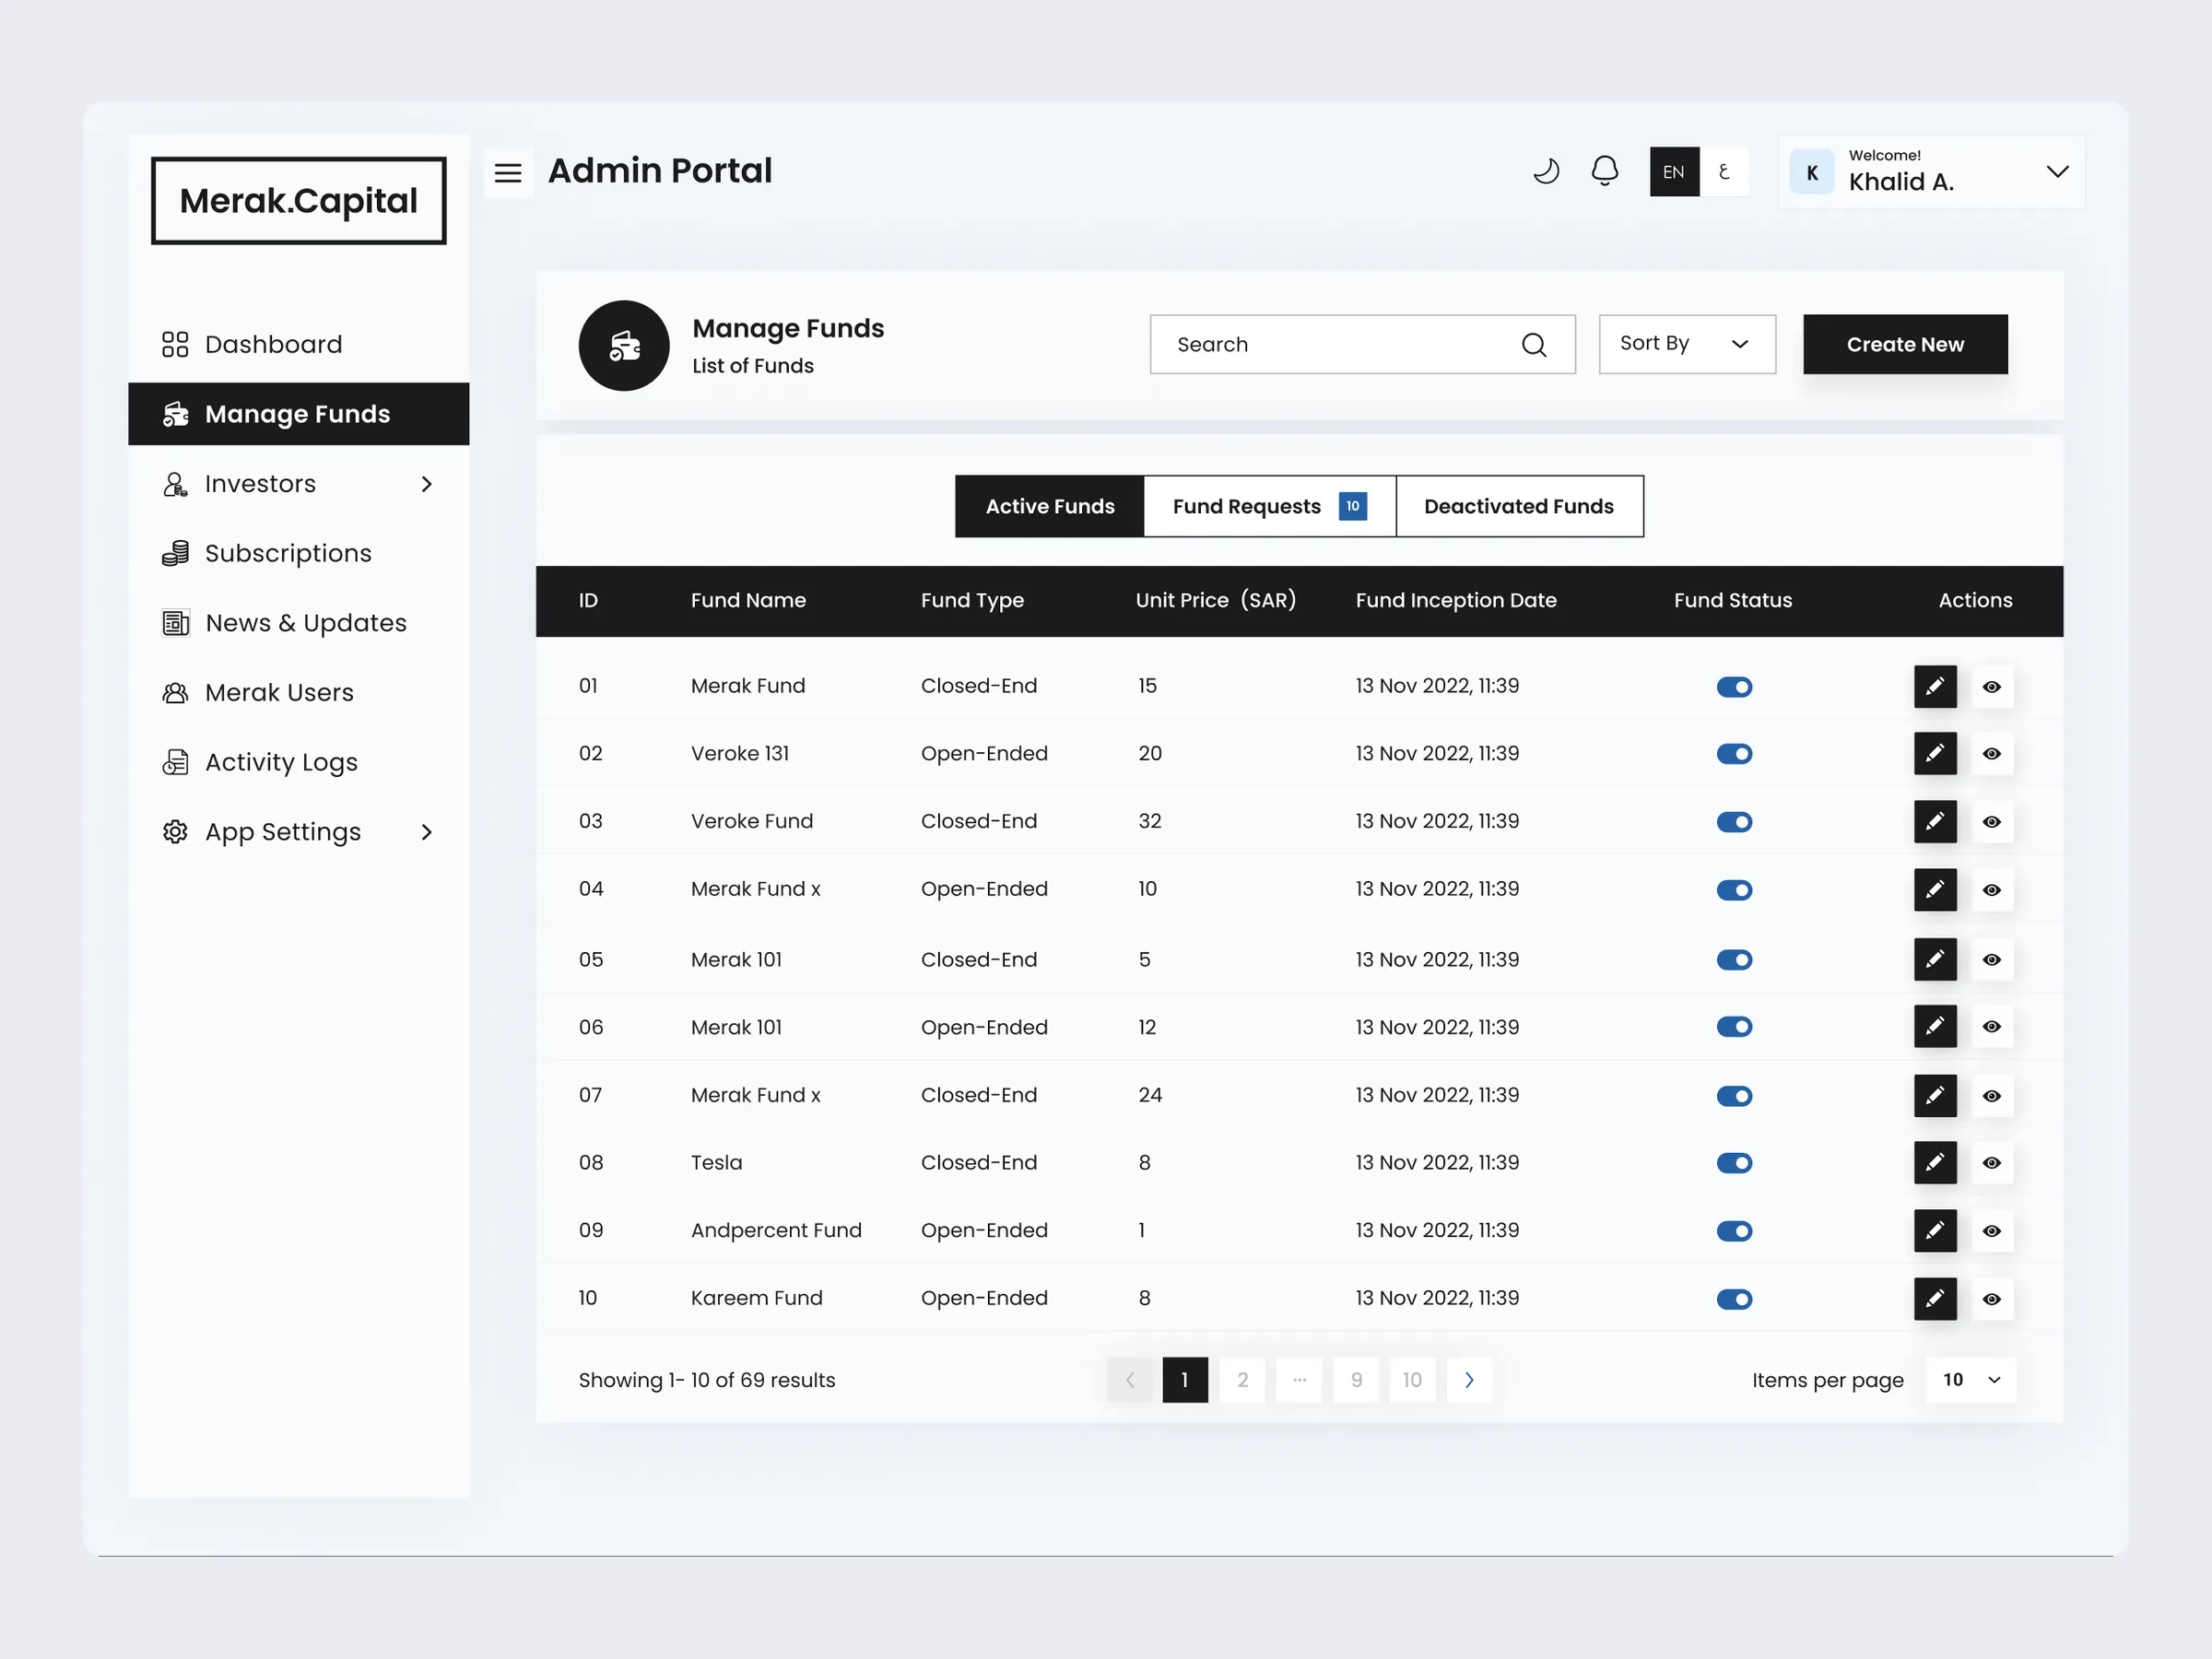Open the Sort By dropdown

coord(1687,344)
